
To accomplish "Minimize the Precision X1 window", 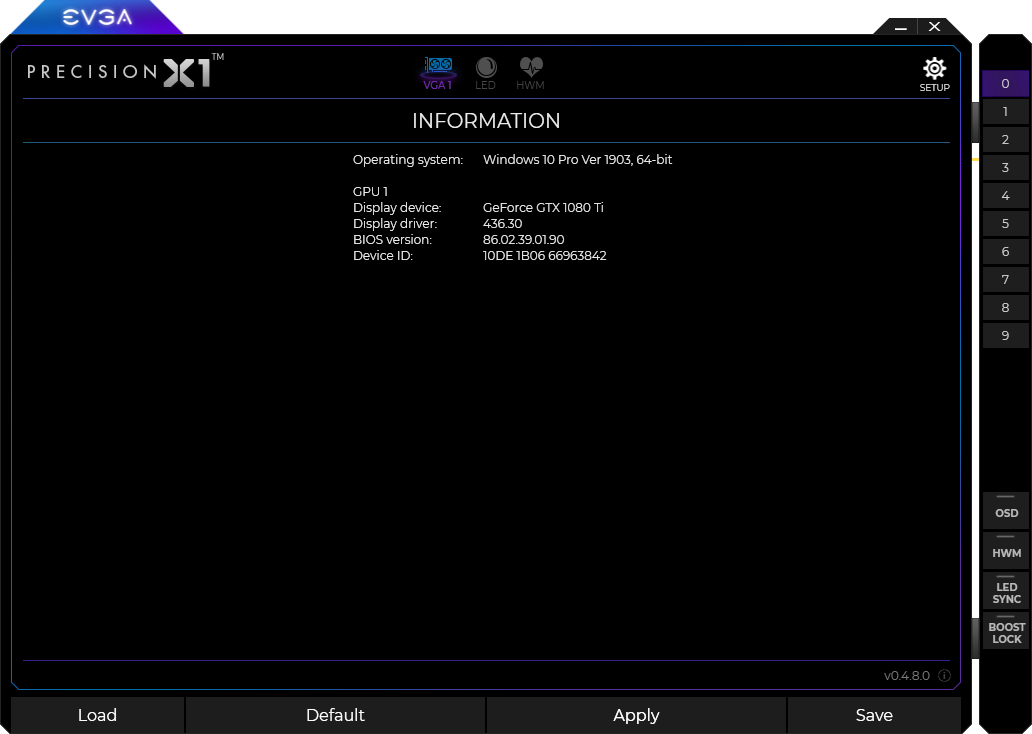I will tap(901, 27).
